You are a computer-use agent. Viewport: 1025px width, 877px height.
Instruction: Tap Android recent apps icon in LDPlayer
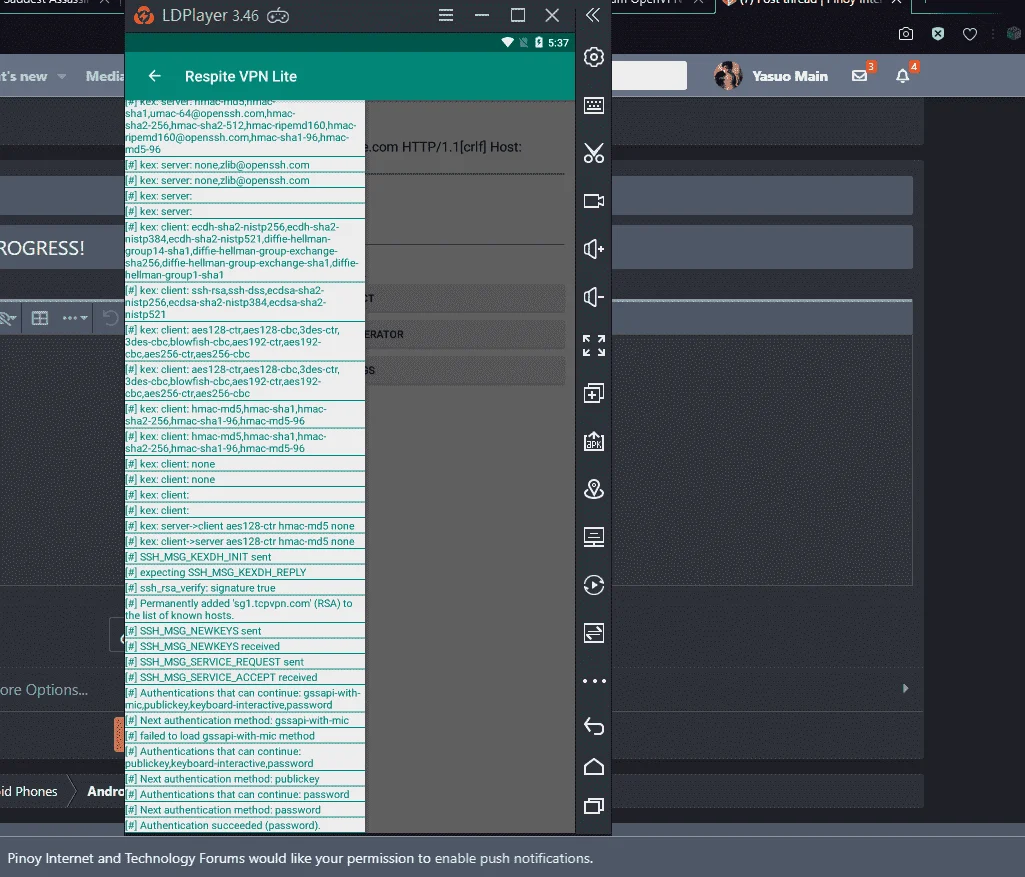coord(594,806)
